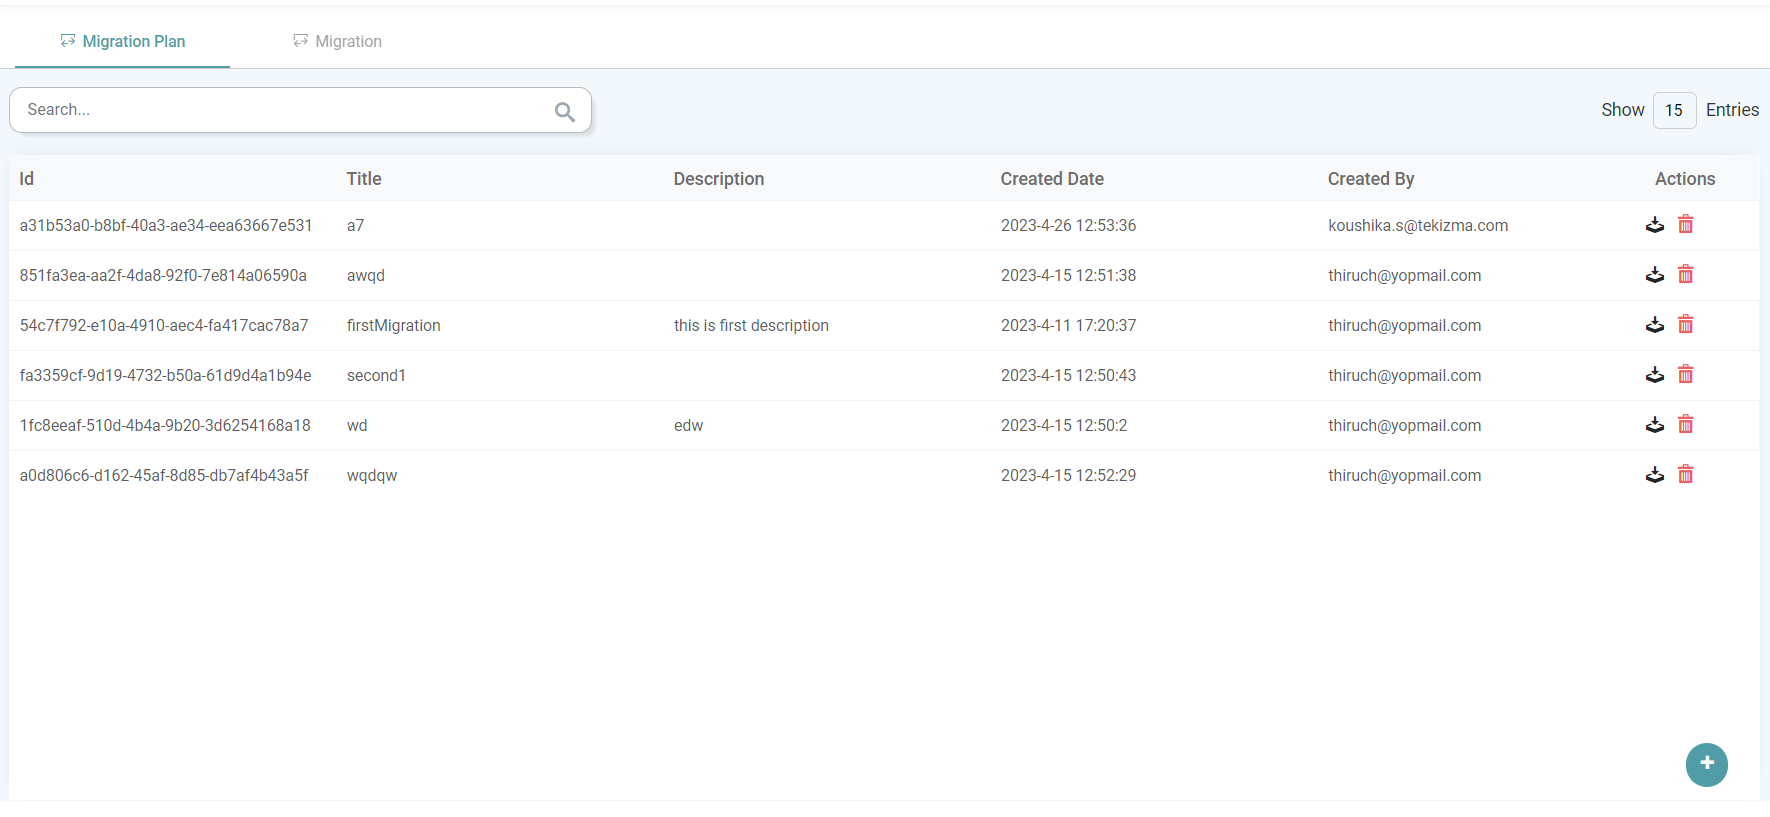Switch to the Migration tab
Screen dimensions: 1770x817
pos(337,41)
